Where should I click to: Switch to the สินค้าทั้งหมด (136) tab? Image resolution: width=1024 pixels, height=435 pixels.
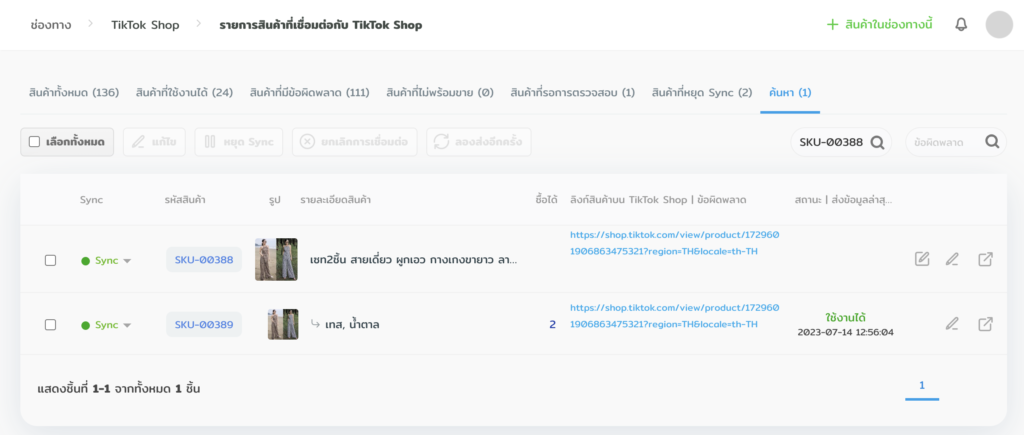click(74, 93)
